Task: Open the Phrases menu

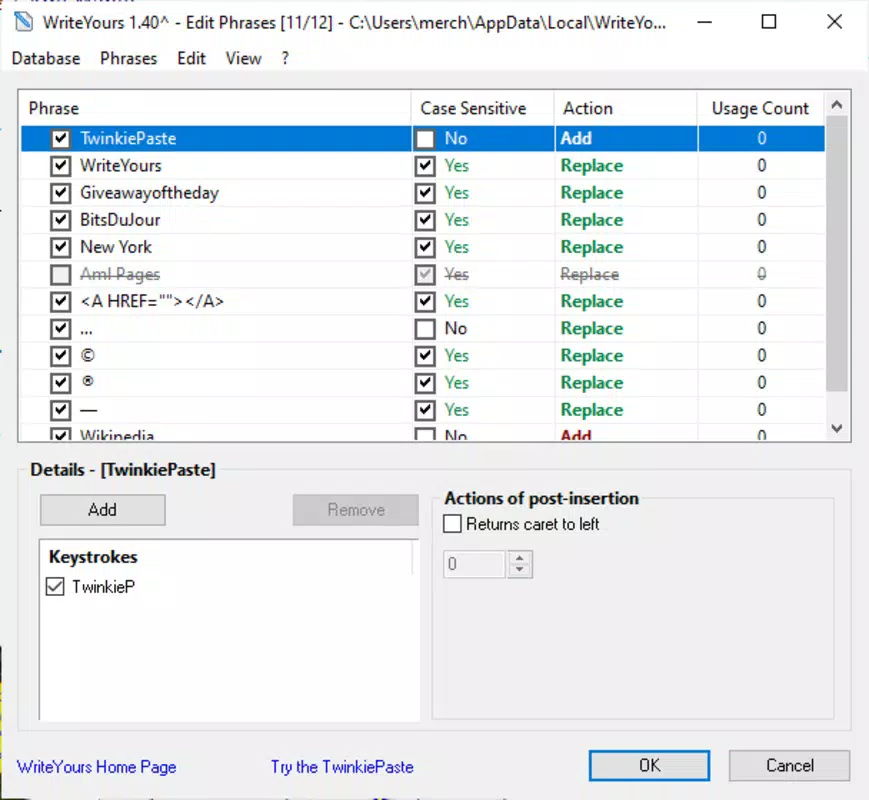Action: pyautogui.click(x=129, y=58)
